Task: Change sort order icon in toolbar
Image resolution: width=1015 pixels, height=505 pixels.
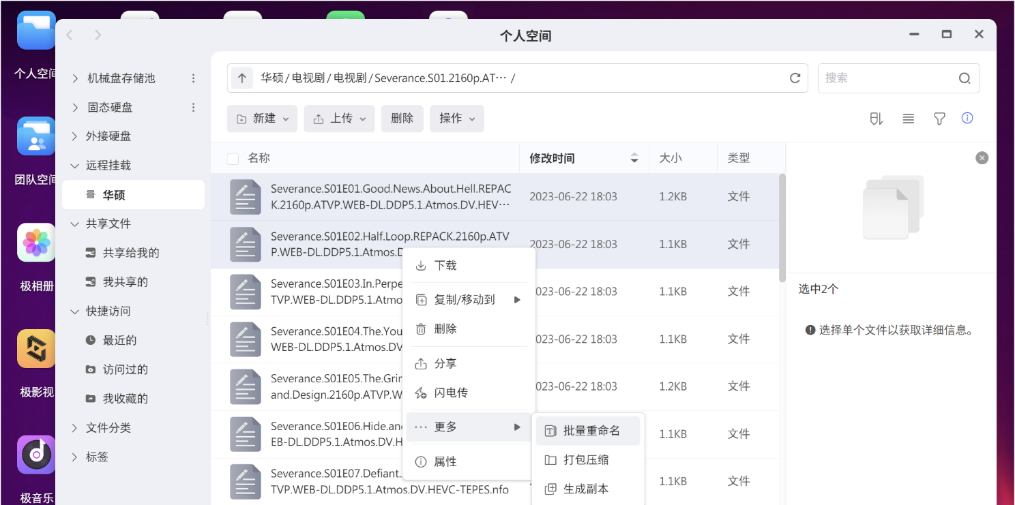Action: pos(876,118)
